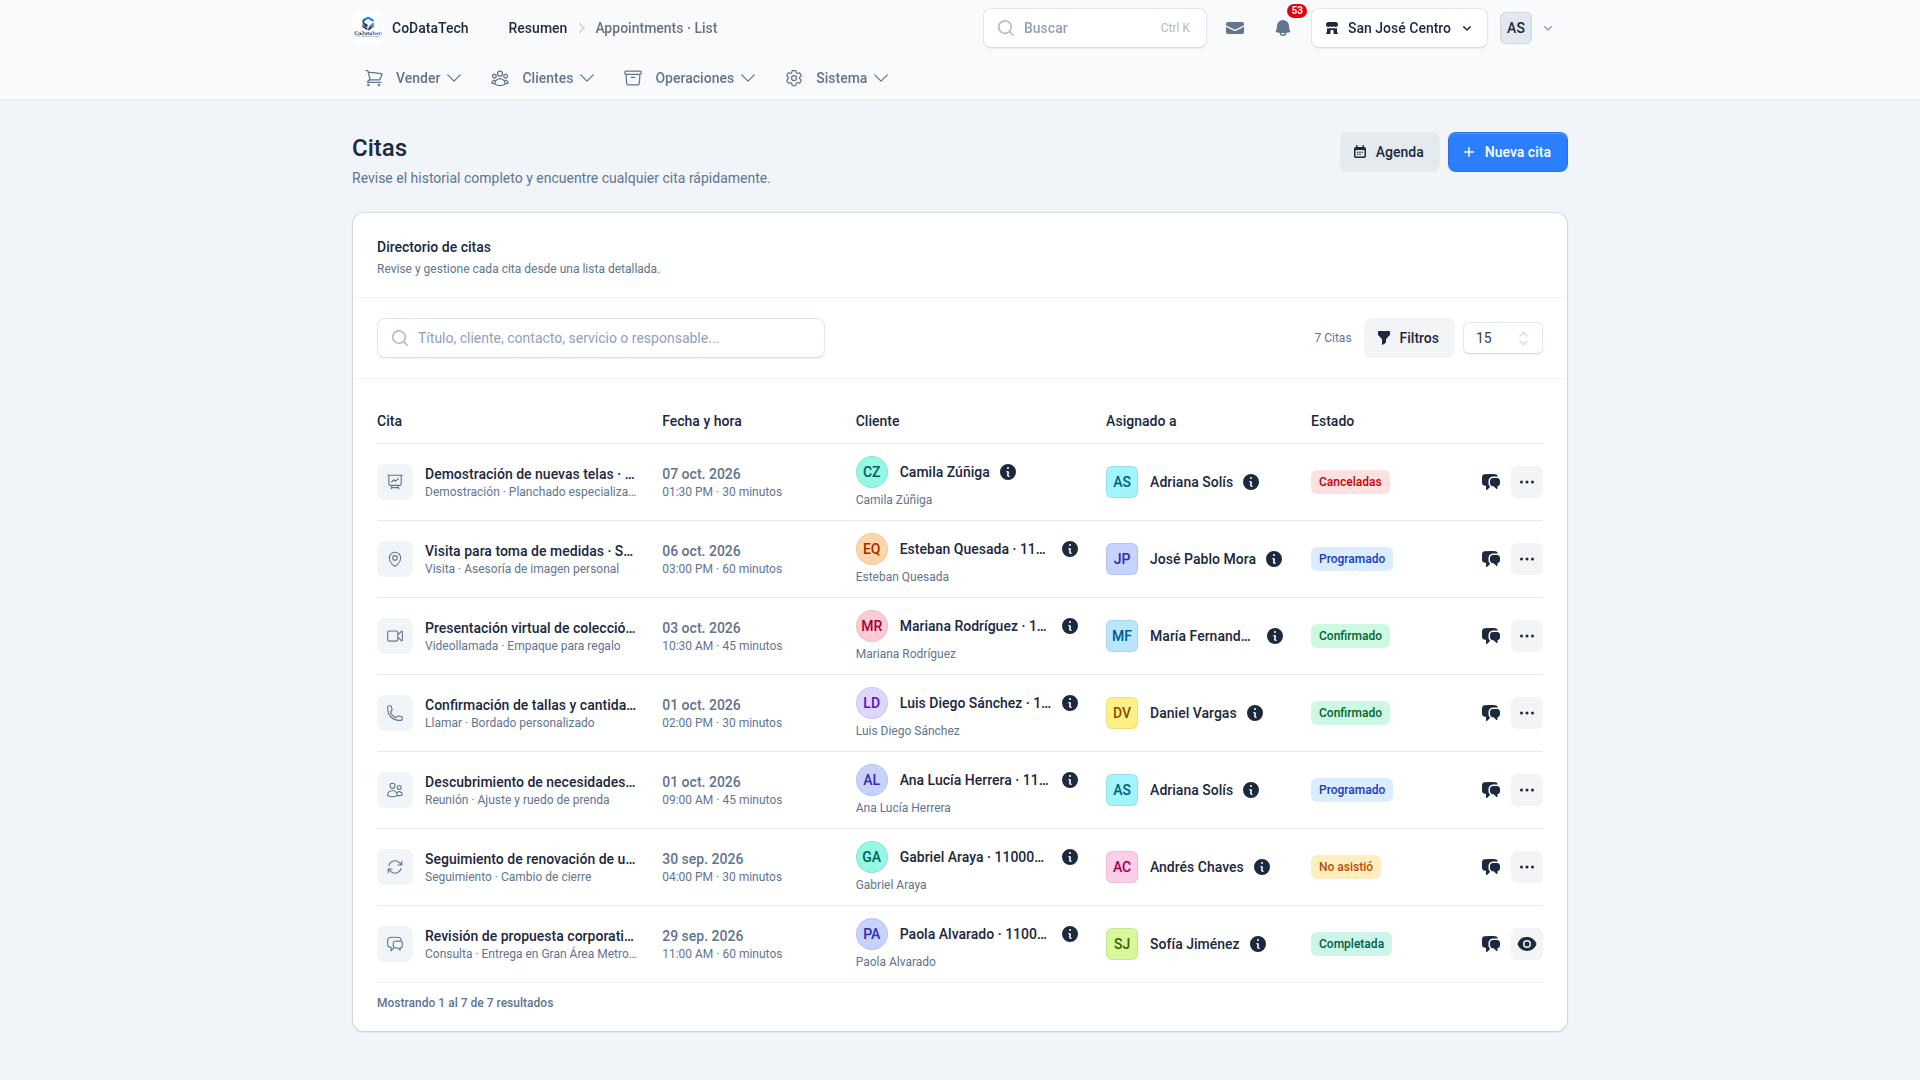Show info for client Camila Zúñiga

click(1008, 472)
